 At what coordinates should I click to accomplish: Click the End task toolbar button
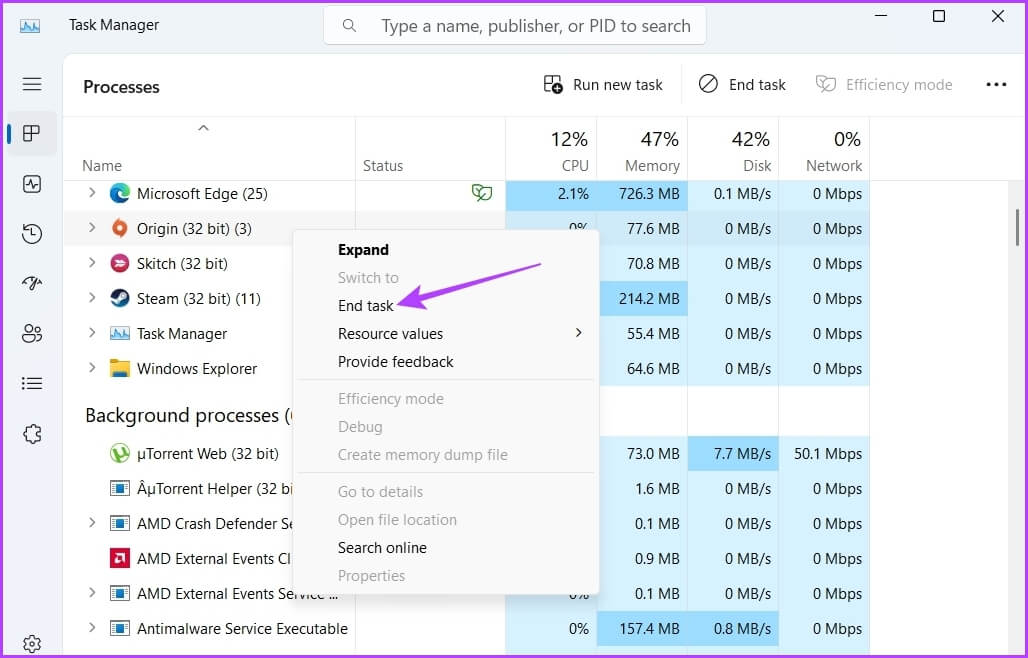(741, 85)
